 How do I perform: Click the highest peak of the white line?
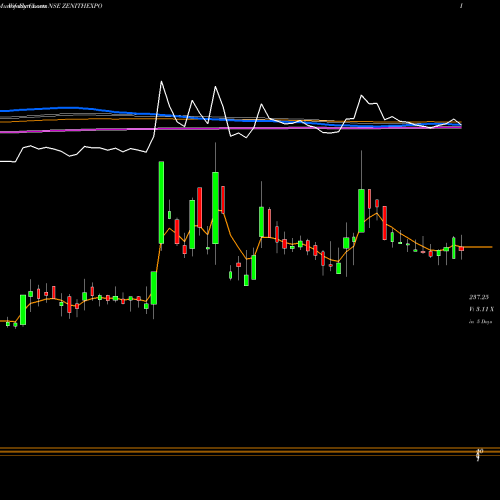pyautogui.click(x=161, y=82)
